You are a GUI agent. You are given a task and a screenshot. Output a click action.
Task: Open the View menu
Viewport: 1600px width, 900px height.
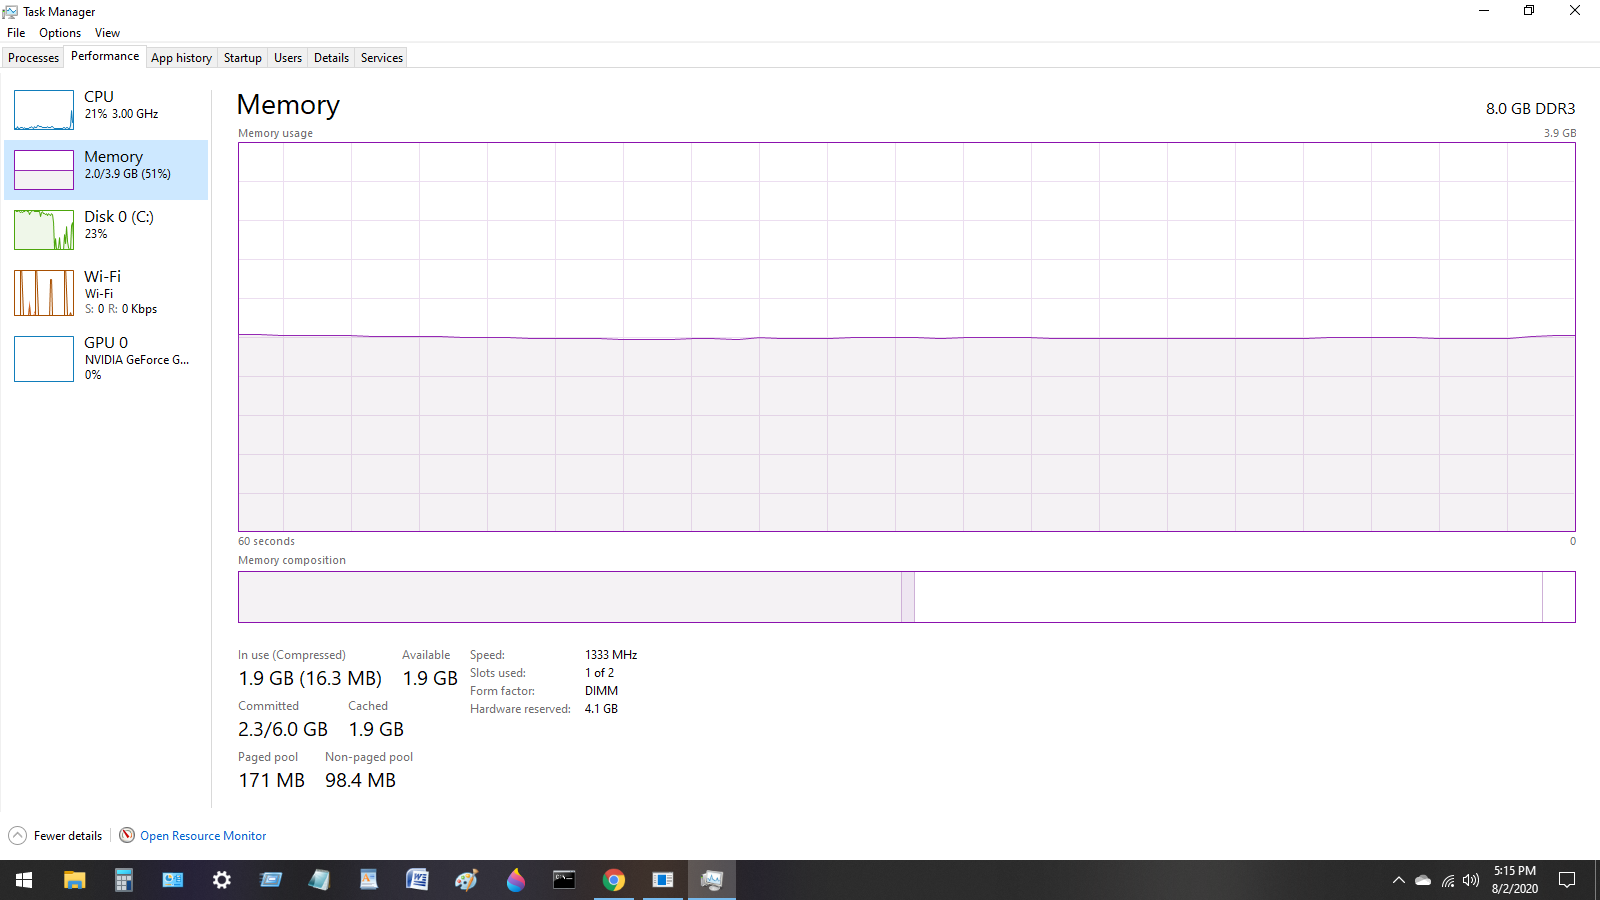pyautogui.click(x=107, y=33)
